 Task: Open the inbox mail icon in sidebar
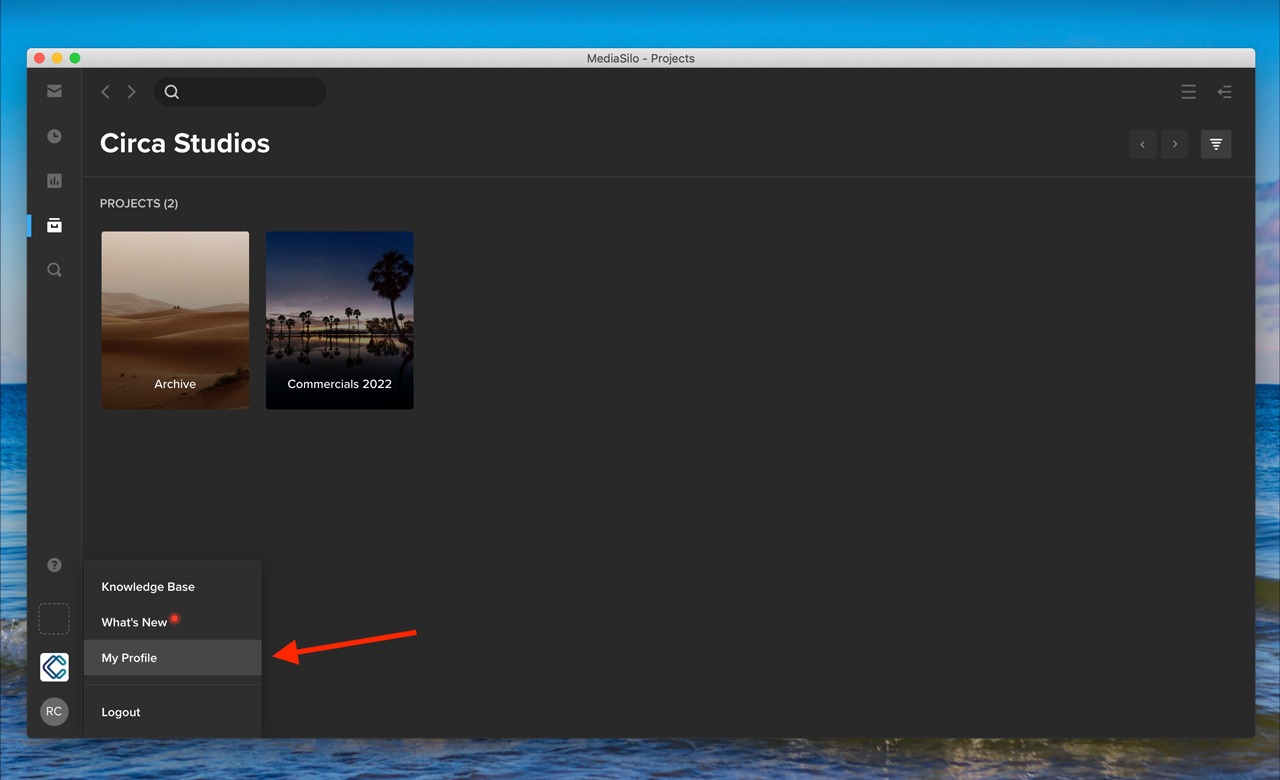[54, 91]
